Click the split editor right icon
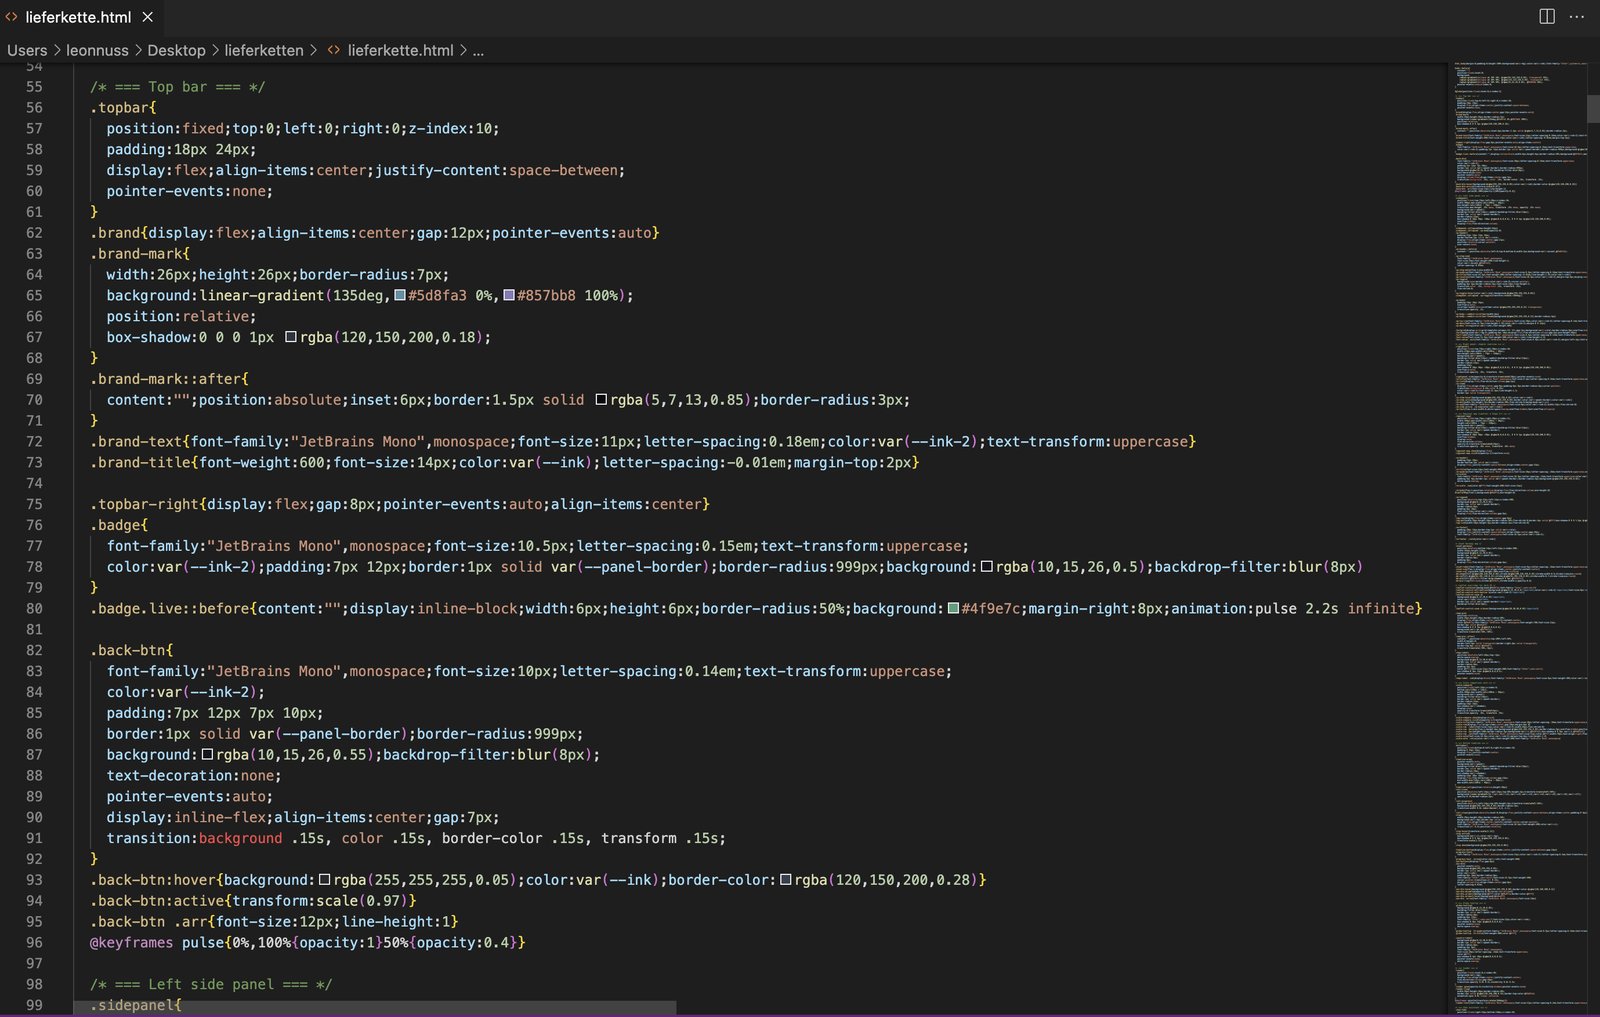Image resolution: width=1600 pixels, height=1017 pixels. click(1547, 16)
